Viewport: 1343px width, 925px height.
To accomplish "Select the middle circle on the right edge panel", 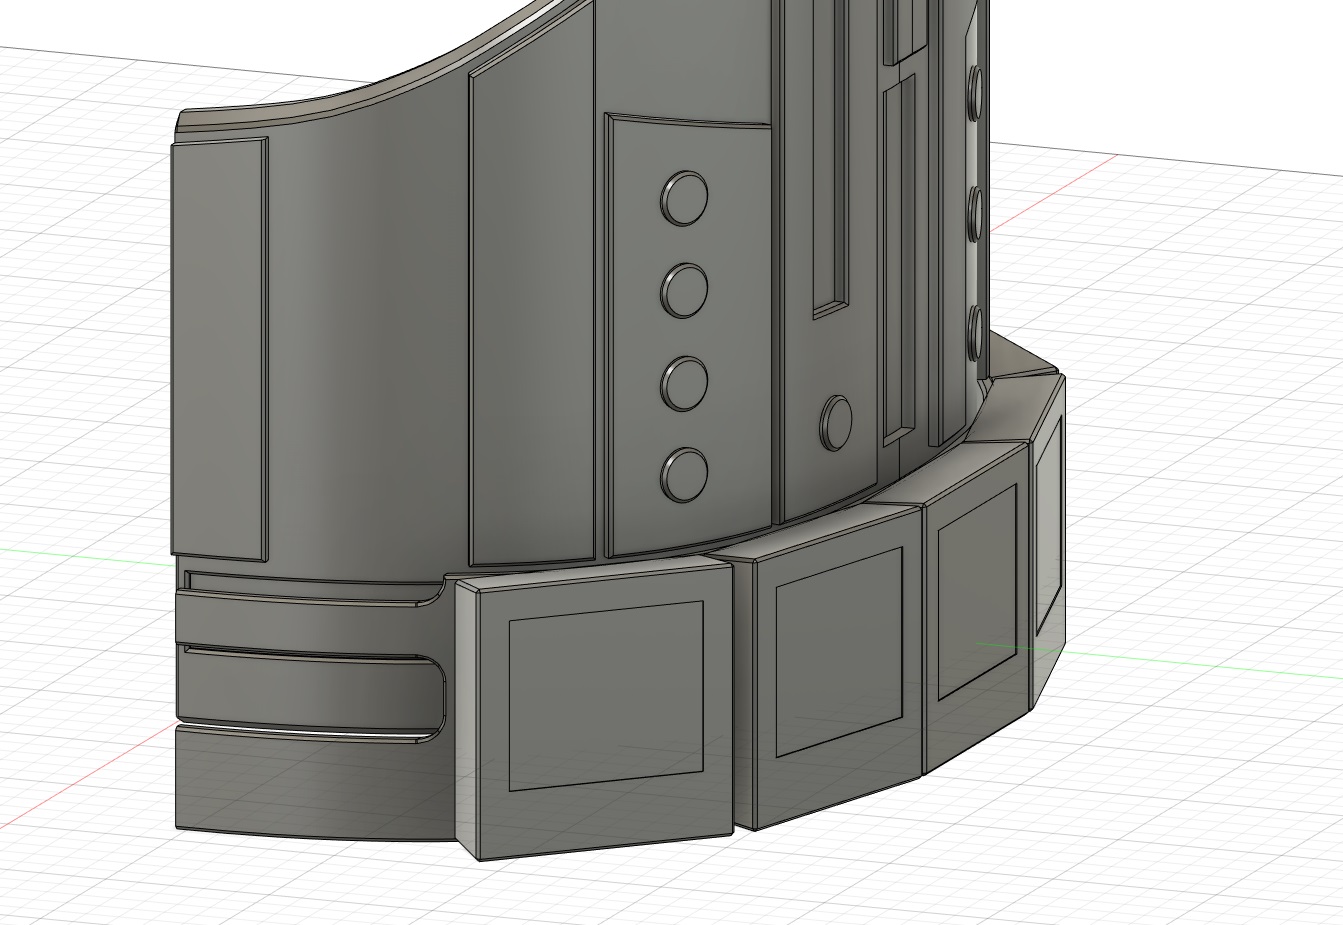I will [x=976, y=214].
